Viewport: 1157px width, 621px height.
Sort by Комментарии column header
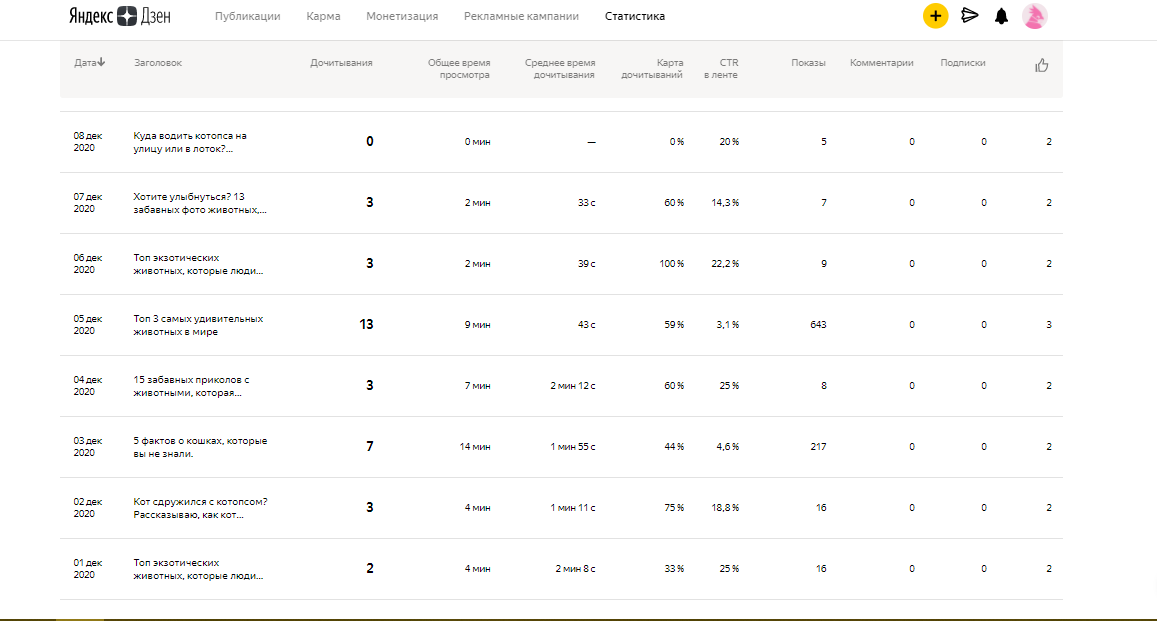tap(881, 63)
